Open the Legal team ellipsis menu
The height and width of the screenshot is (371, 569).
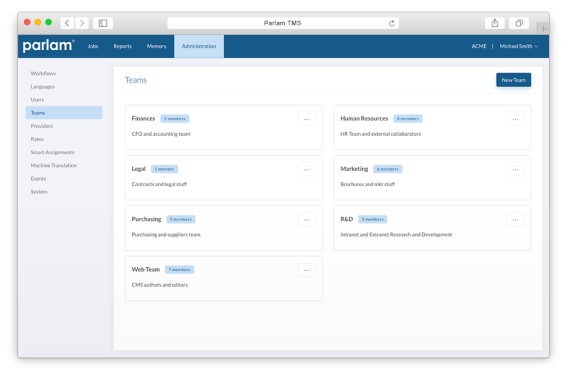click(x=307, y=170)
